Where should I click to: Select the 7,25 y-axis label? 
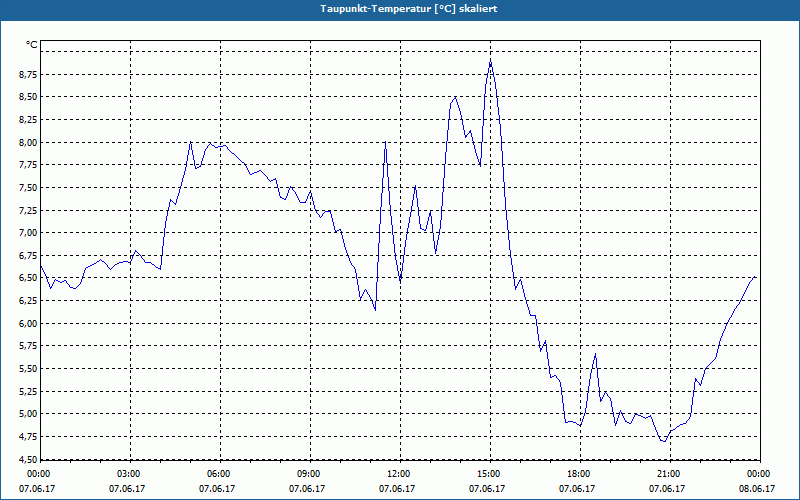click(x=27, y=210)
